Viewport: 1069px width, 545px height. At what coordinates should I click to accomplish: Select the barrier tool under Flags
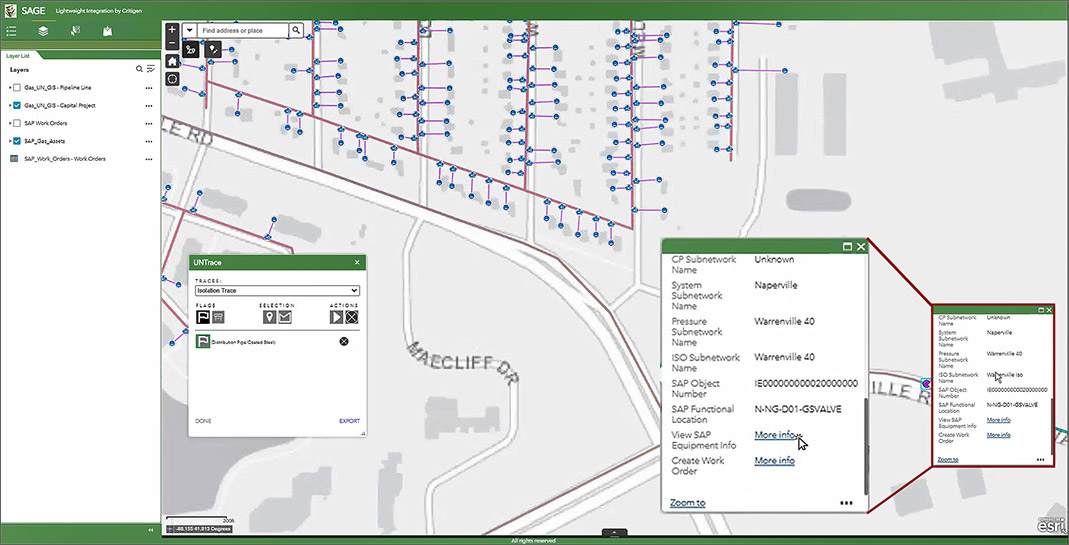218,317
